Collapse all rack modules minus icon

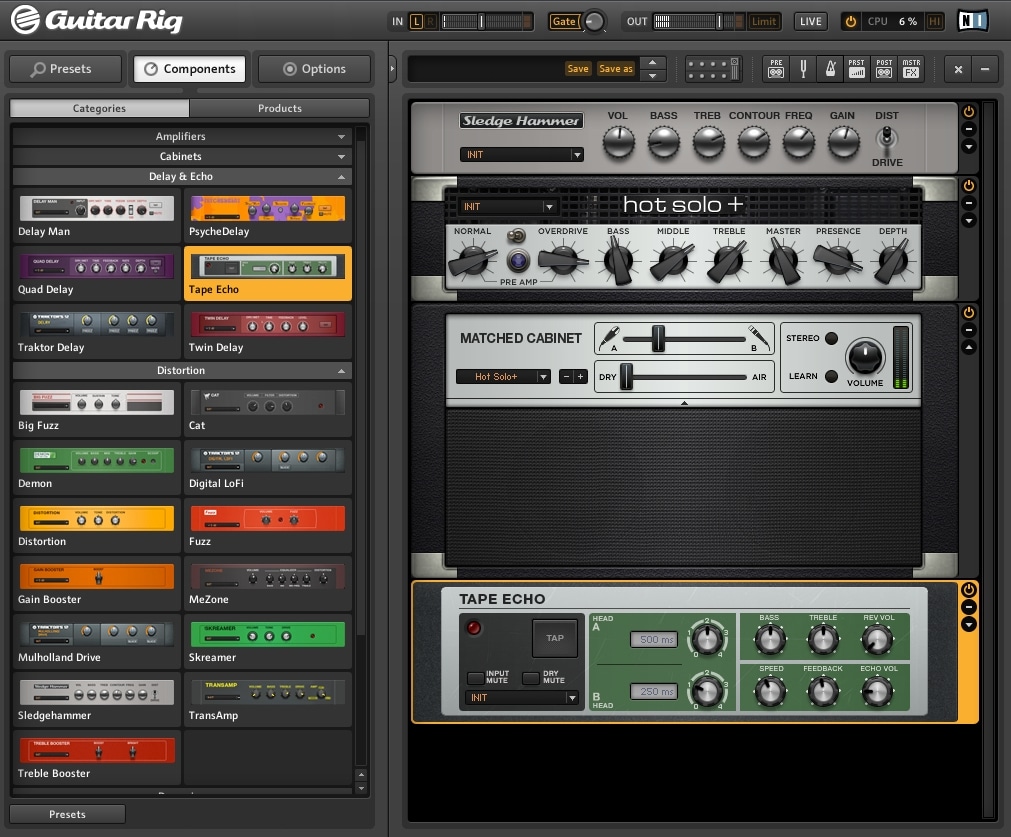[x=985, y=69]
